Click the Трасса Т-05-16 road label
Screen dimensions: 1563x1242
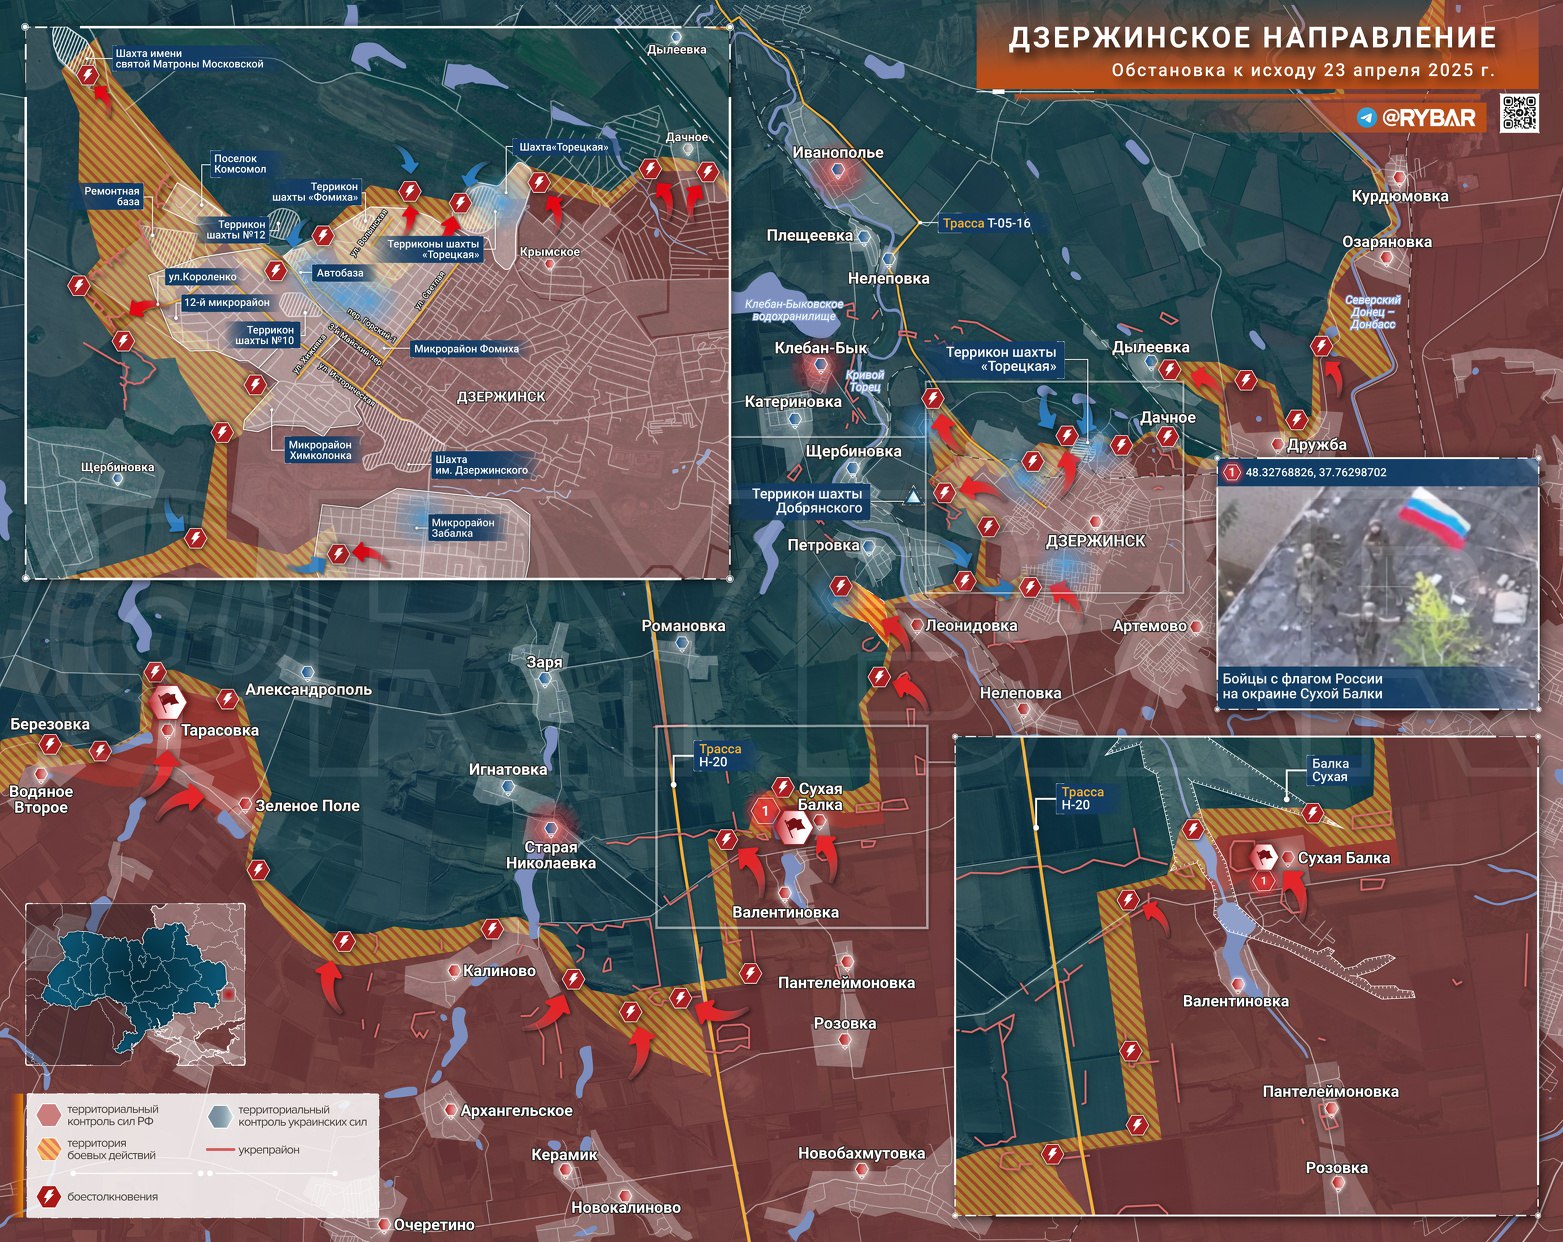coord(985,223)
